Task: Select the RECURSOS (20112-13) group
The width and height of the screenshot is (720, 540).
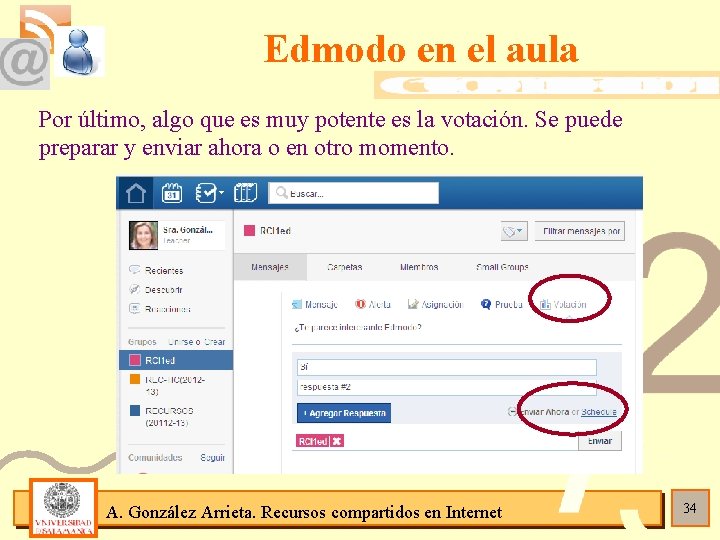Action: point(169,416)
